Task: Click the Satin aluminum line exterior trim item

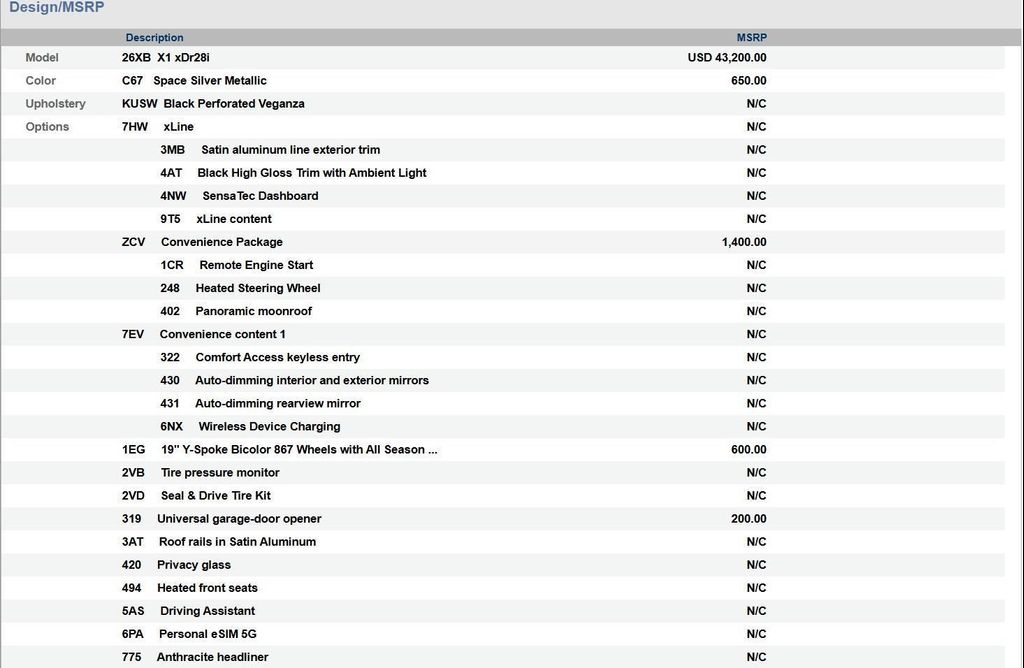Action: click(x=290, y=150)
